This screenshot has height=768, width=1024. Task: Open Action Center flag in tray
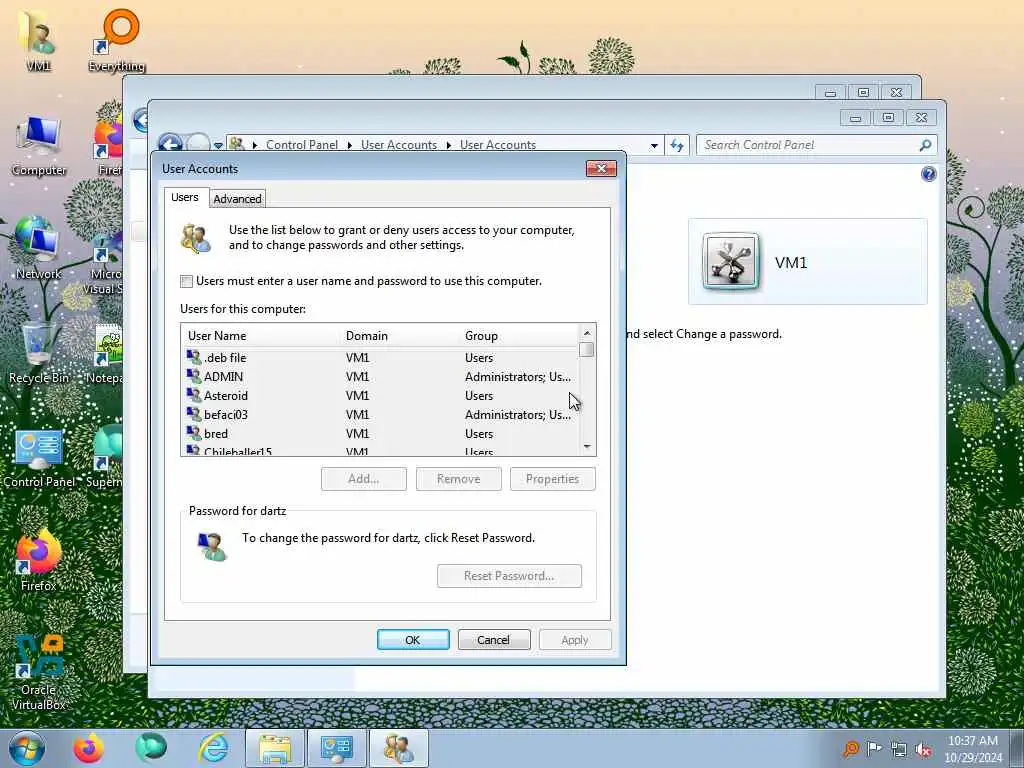pyautogui.click(x=874, y=749)
